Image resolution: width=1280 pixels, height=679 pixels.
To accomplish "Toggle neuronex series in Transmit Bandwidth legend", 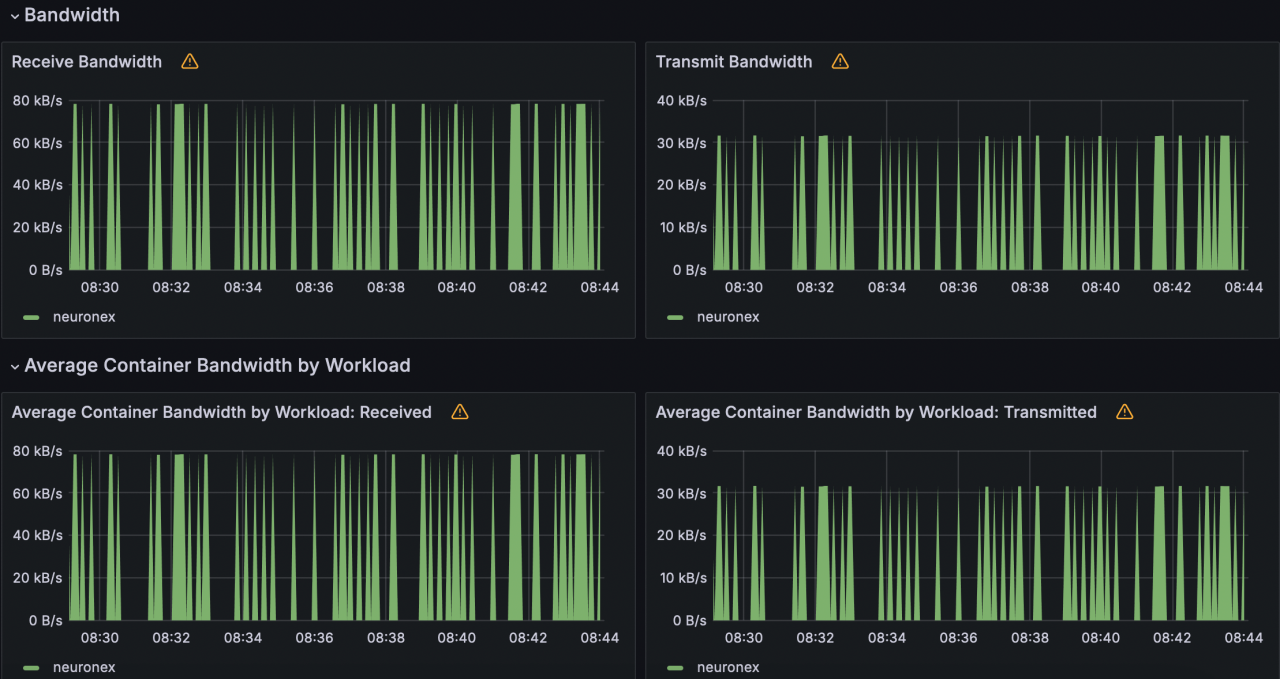I will pyautogui.click(x=728, y=317).
